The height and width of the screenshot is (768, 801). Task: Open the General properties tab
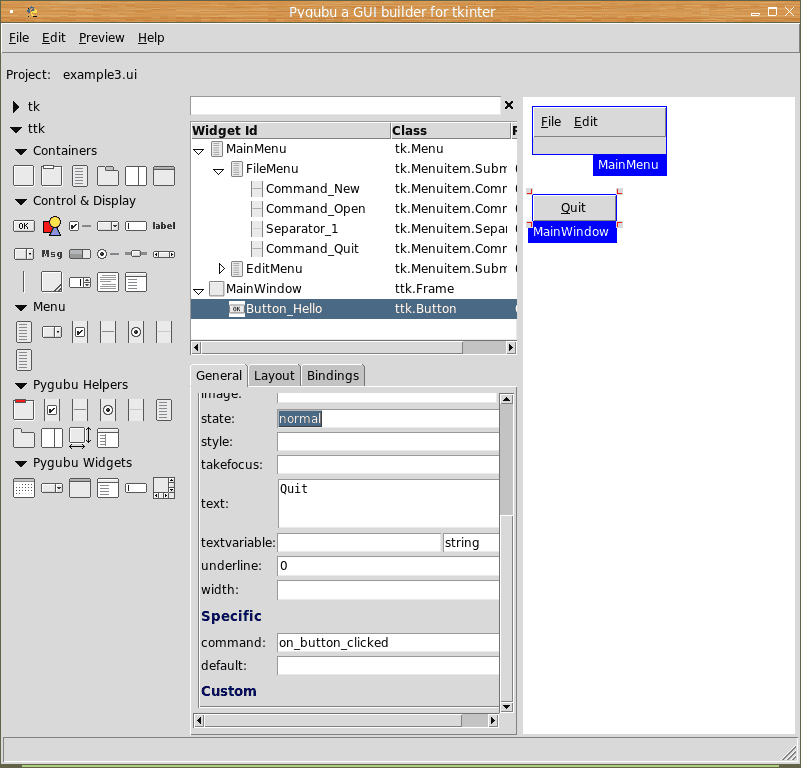pos(219,376)
